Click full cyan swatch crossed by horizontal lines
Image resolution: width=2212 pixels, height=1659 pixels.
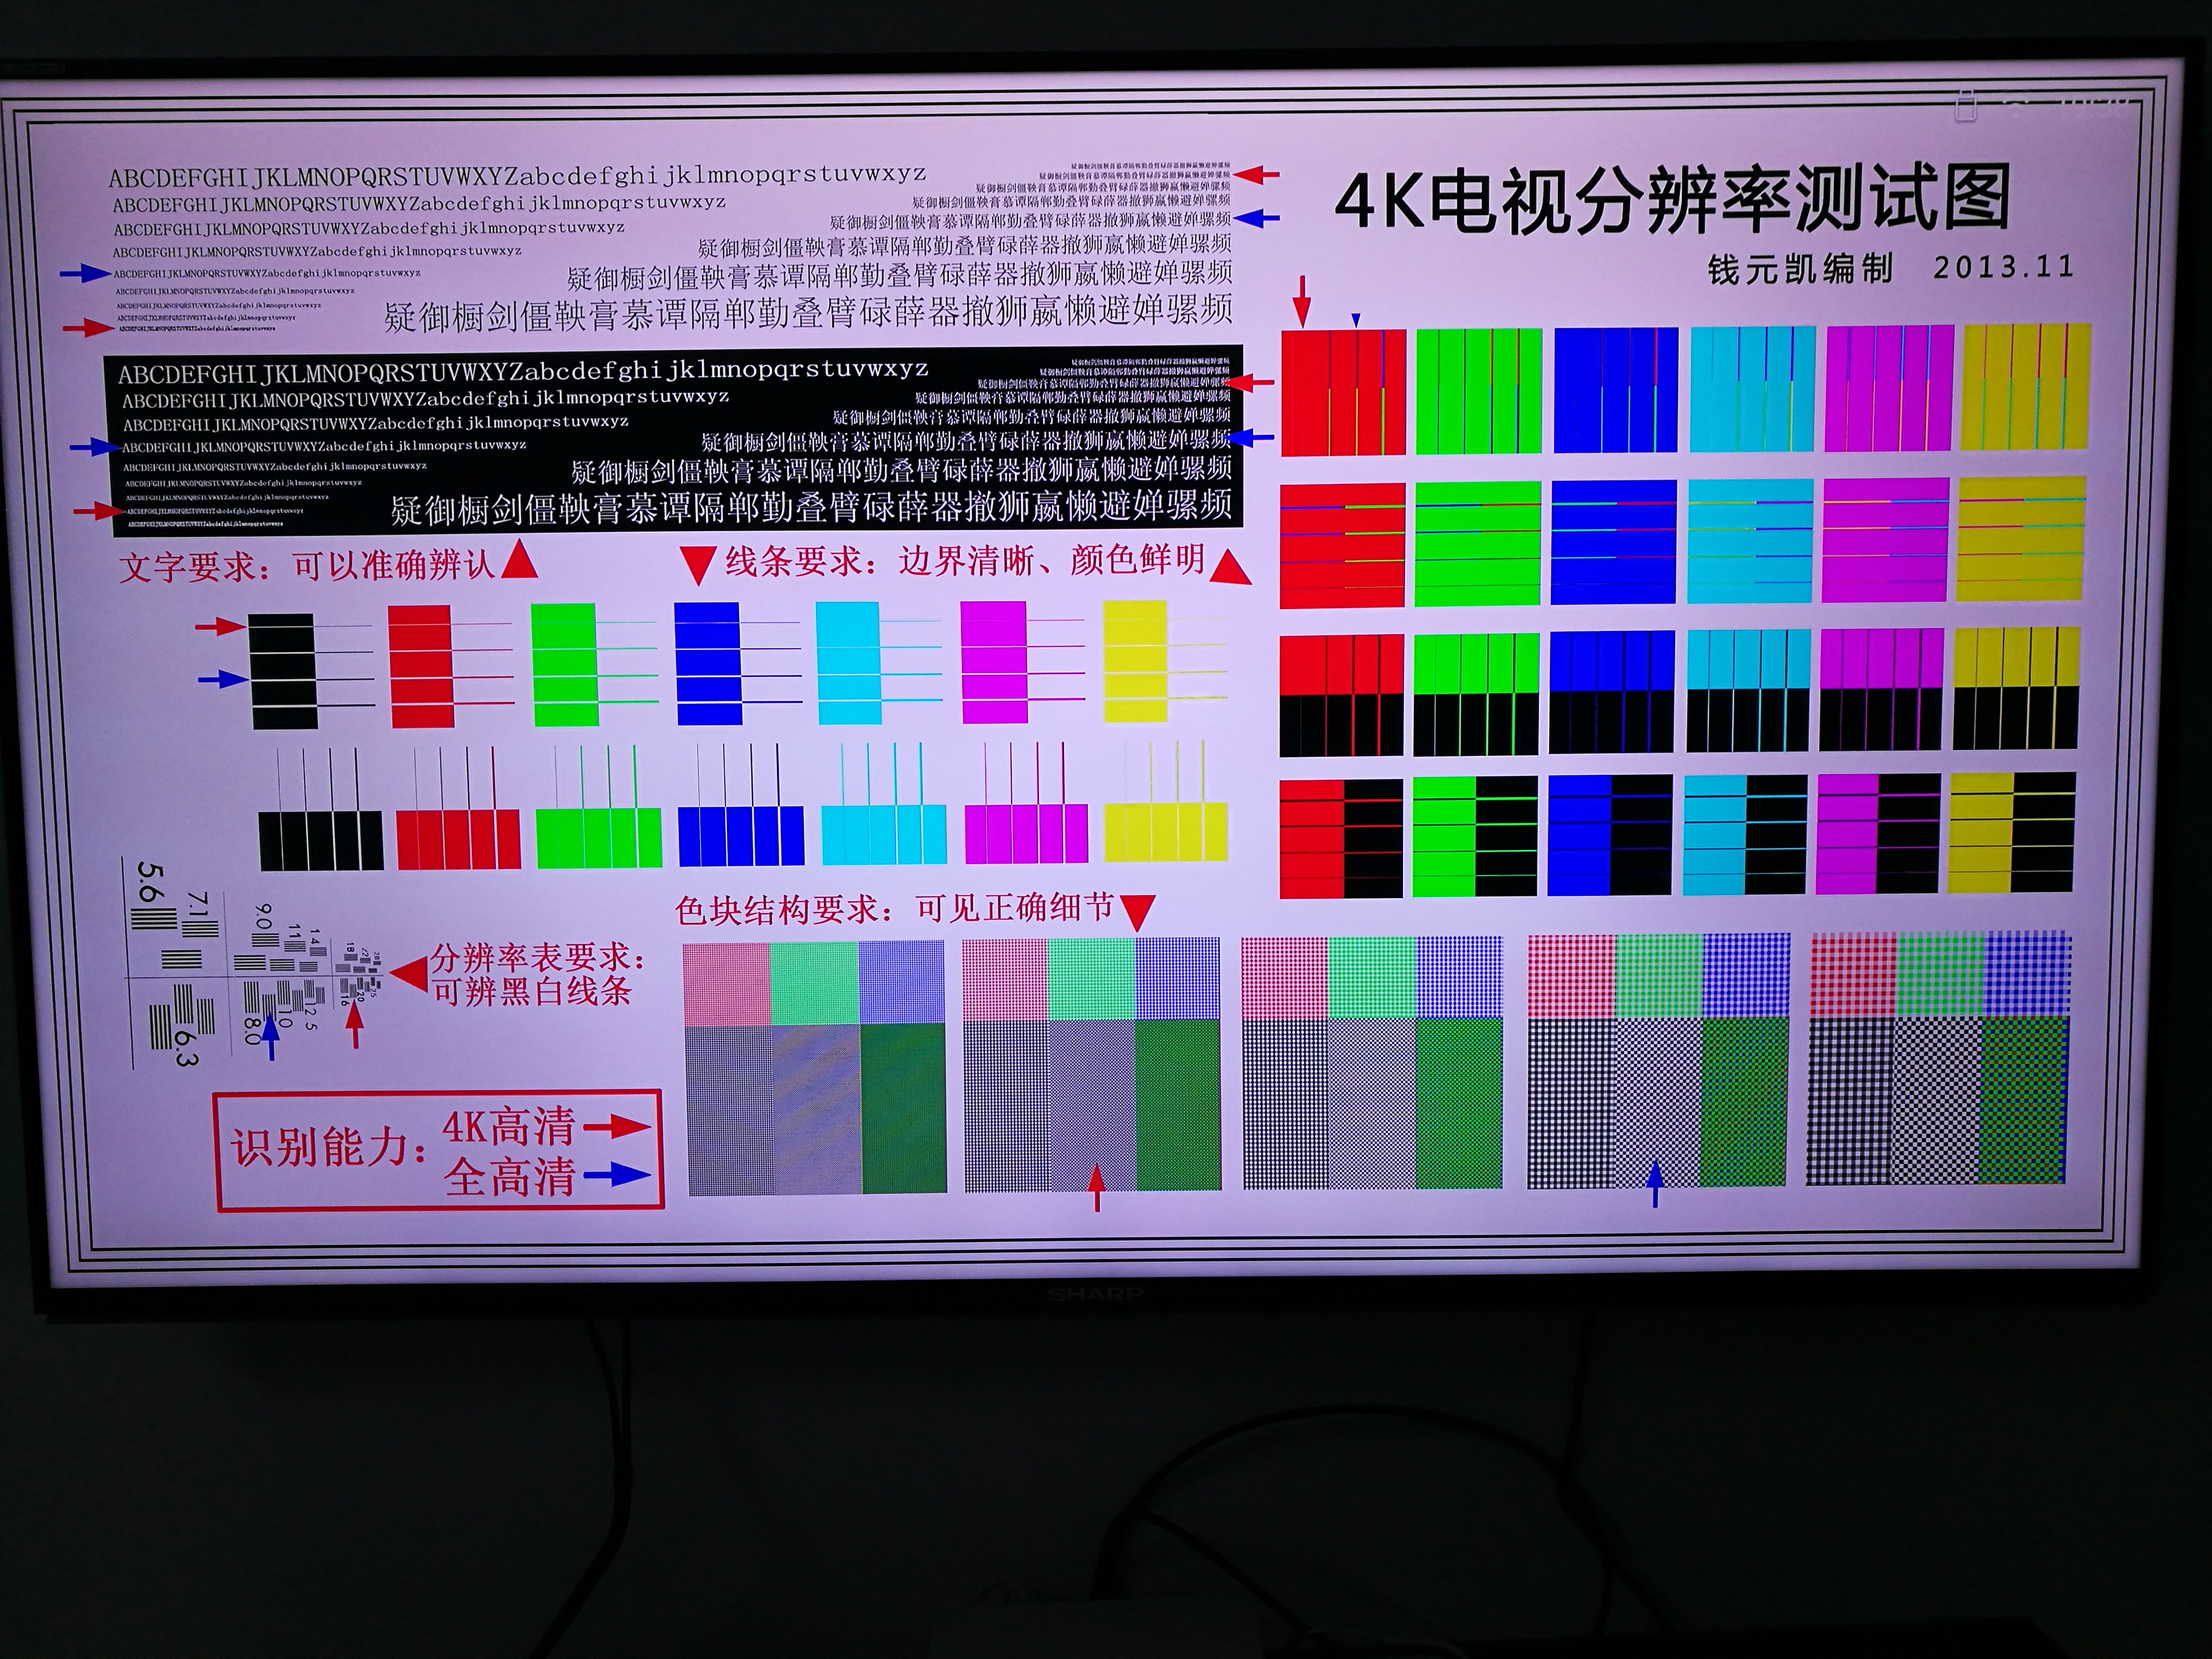click(x=1751, y=541)
